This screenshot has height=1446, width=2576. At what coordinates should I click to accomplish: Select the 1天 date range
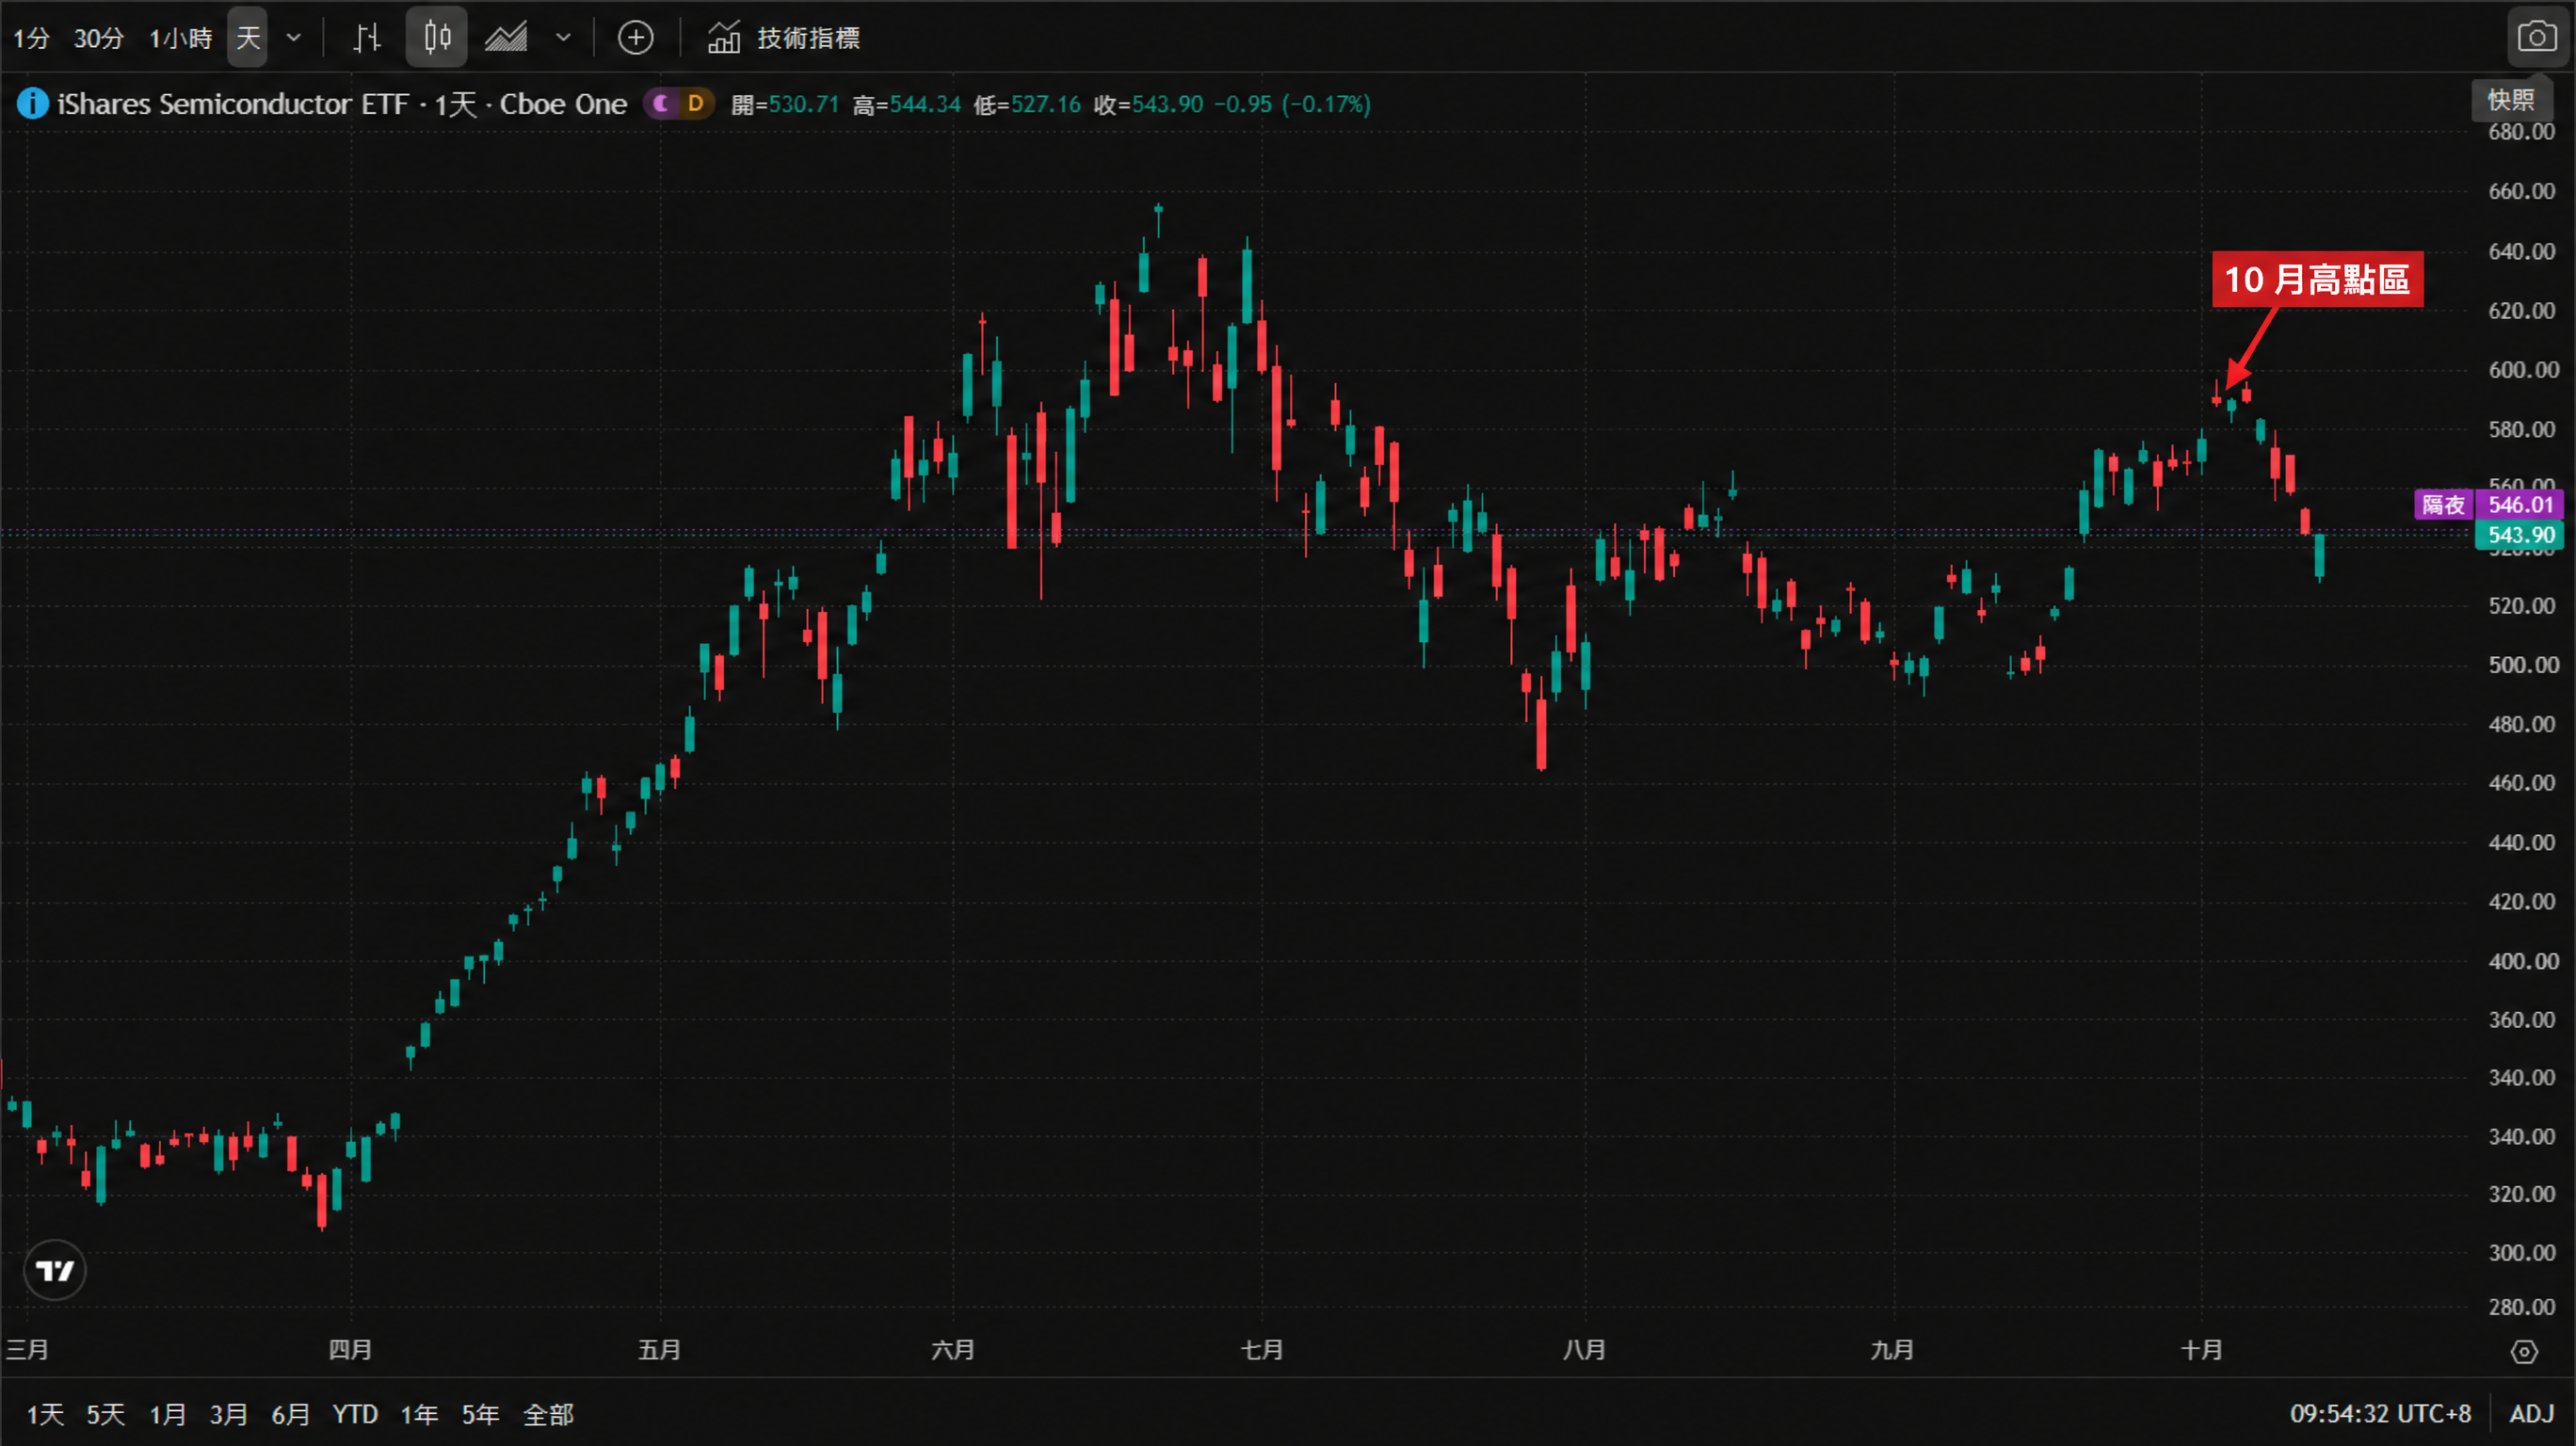45,1414
